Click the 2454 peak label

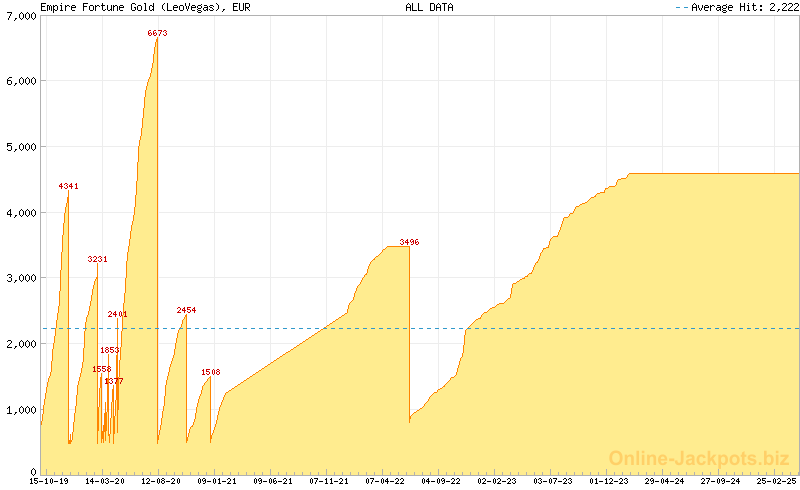point(186,310)
